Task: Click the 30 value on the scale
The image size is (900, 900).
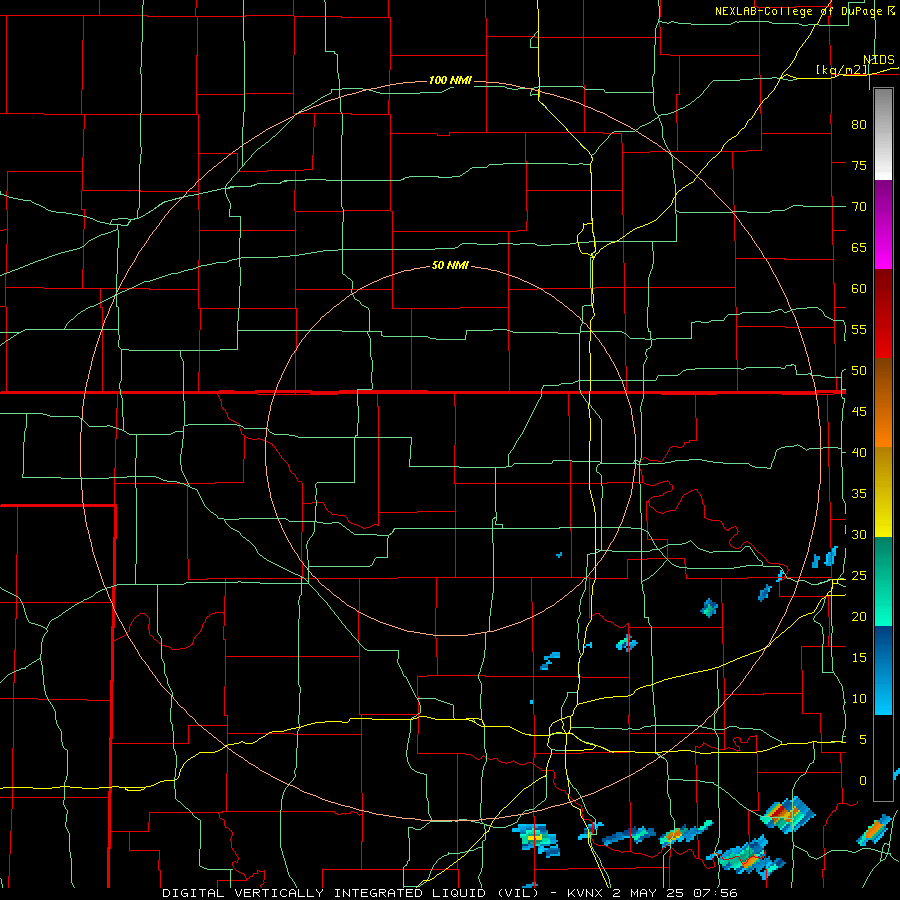Action: [859, 534]
